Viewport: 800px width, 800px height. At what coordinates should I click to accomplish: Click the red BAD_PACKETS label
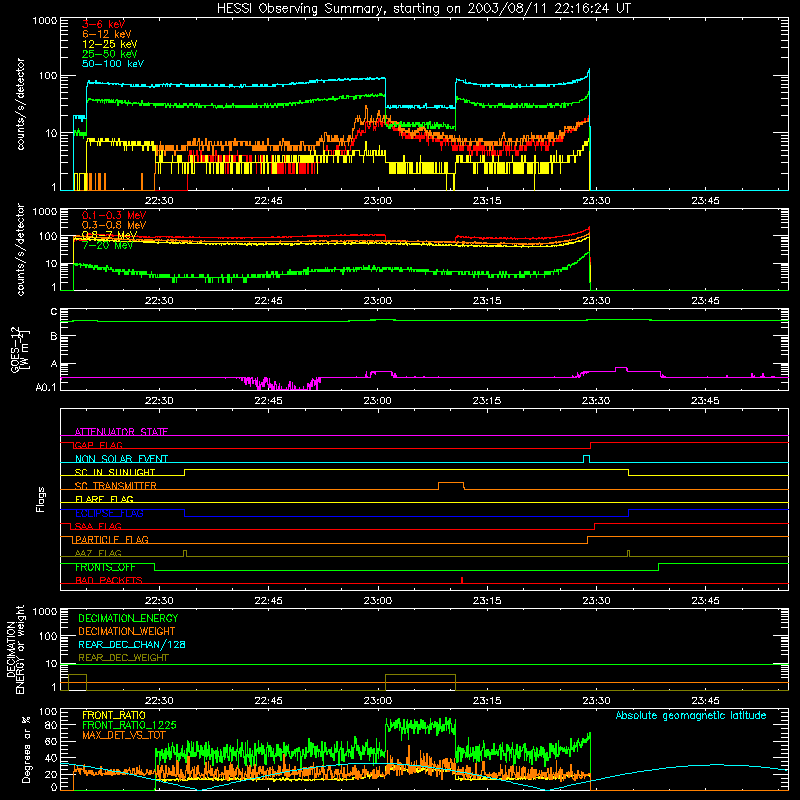pos(109,580)
